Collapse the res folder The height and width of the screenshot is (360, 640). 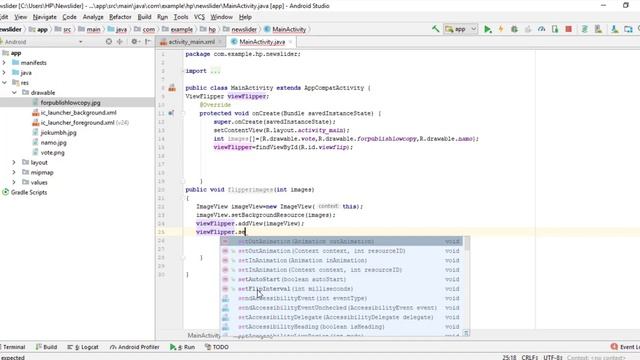pyautogui.click(x=4, y=82)
